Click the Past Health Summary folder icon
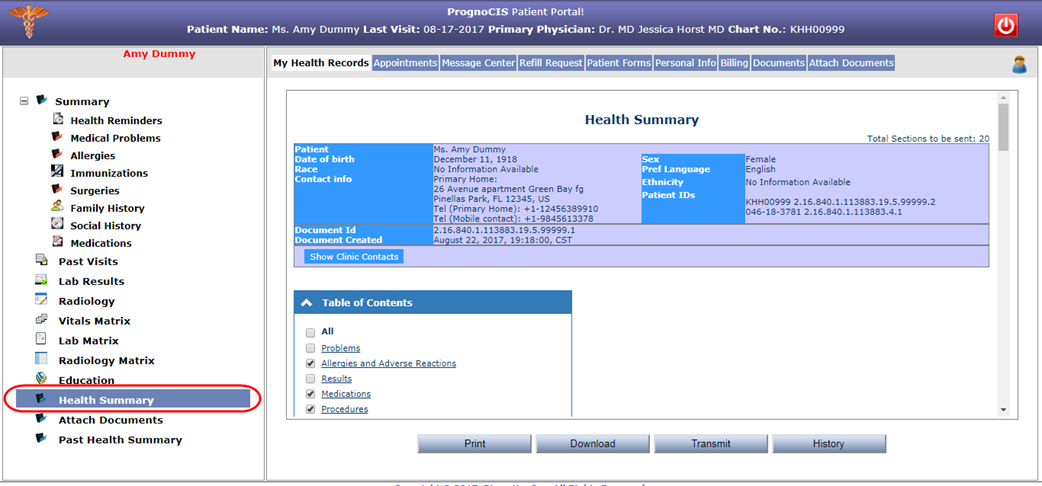1042x486 pixels. pos(41,439)
